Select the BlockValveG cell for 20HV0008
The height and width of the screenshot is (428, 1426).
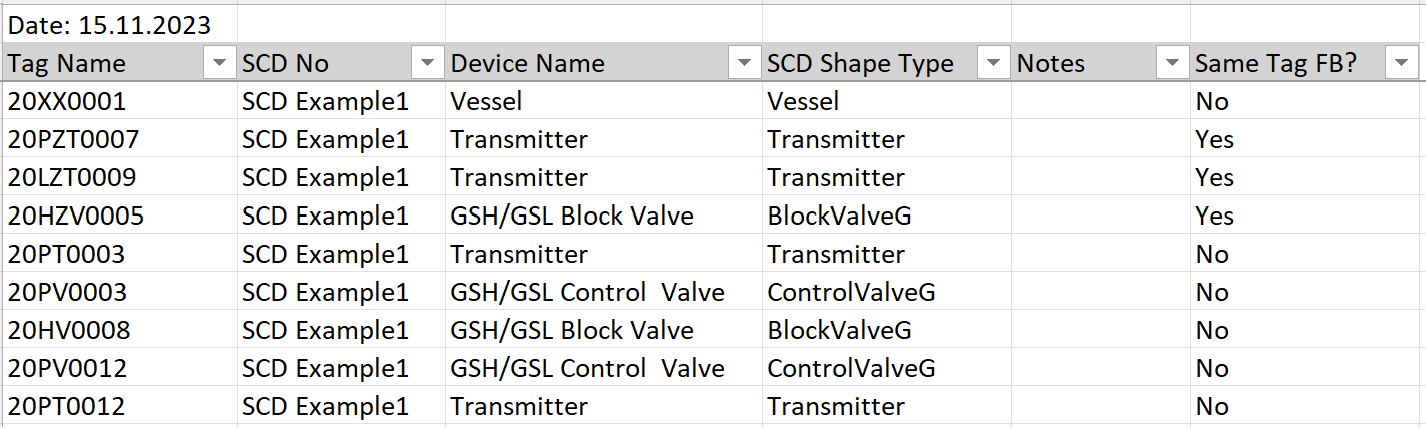[887, 330]
